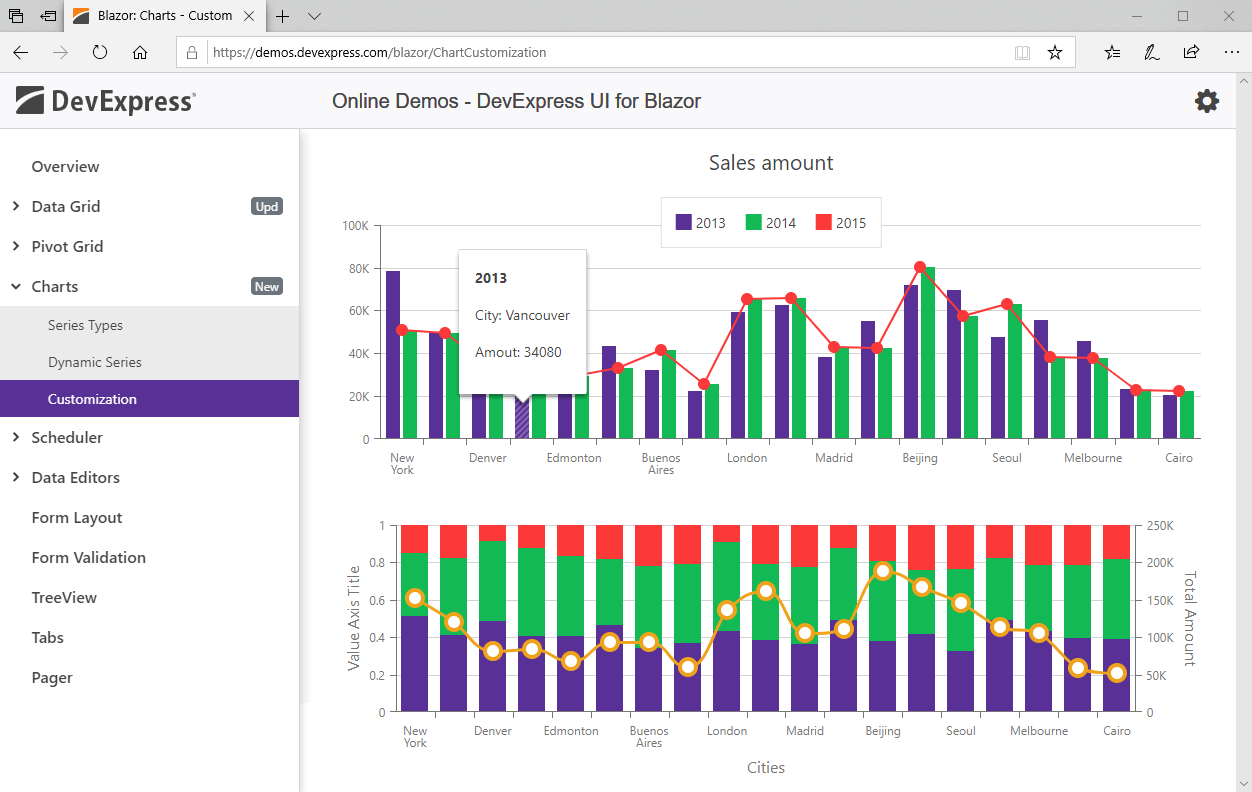
Task: Open the settings gear icon
Action: pyautogui.click(x=1207, y=101)
